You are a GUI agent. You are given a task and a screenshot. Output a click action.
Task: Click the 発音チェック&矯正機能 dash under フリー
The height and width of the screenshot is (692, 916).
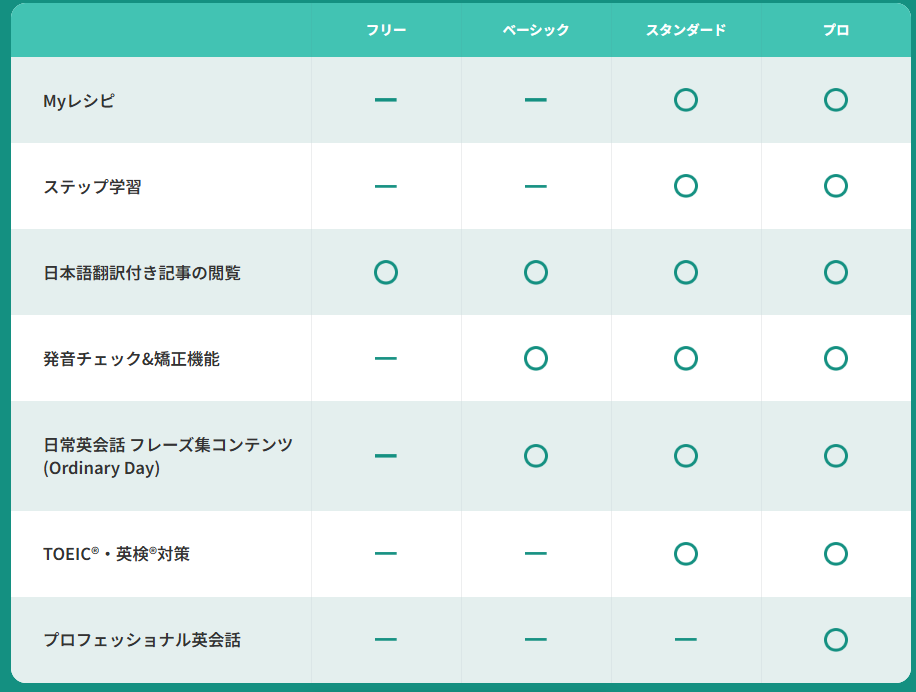coord(386,358)
